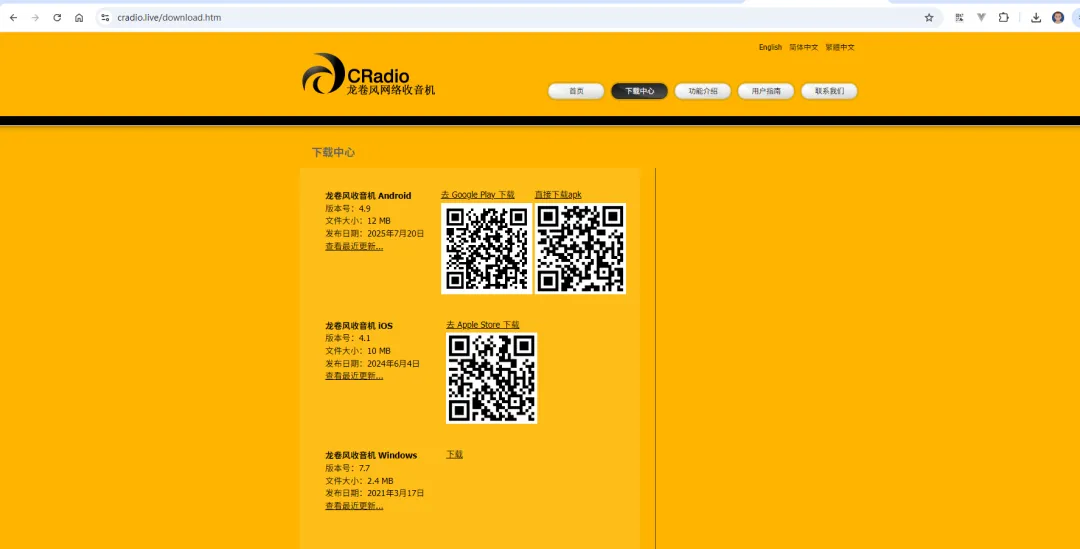The image size is (1080, 549).
Task: Click the address bar URL cradio.live/download.htm
Action: tap(169, 18)
